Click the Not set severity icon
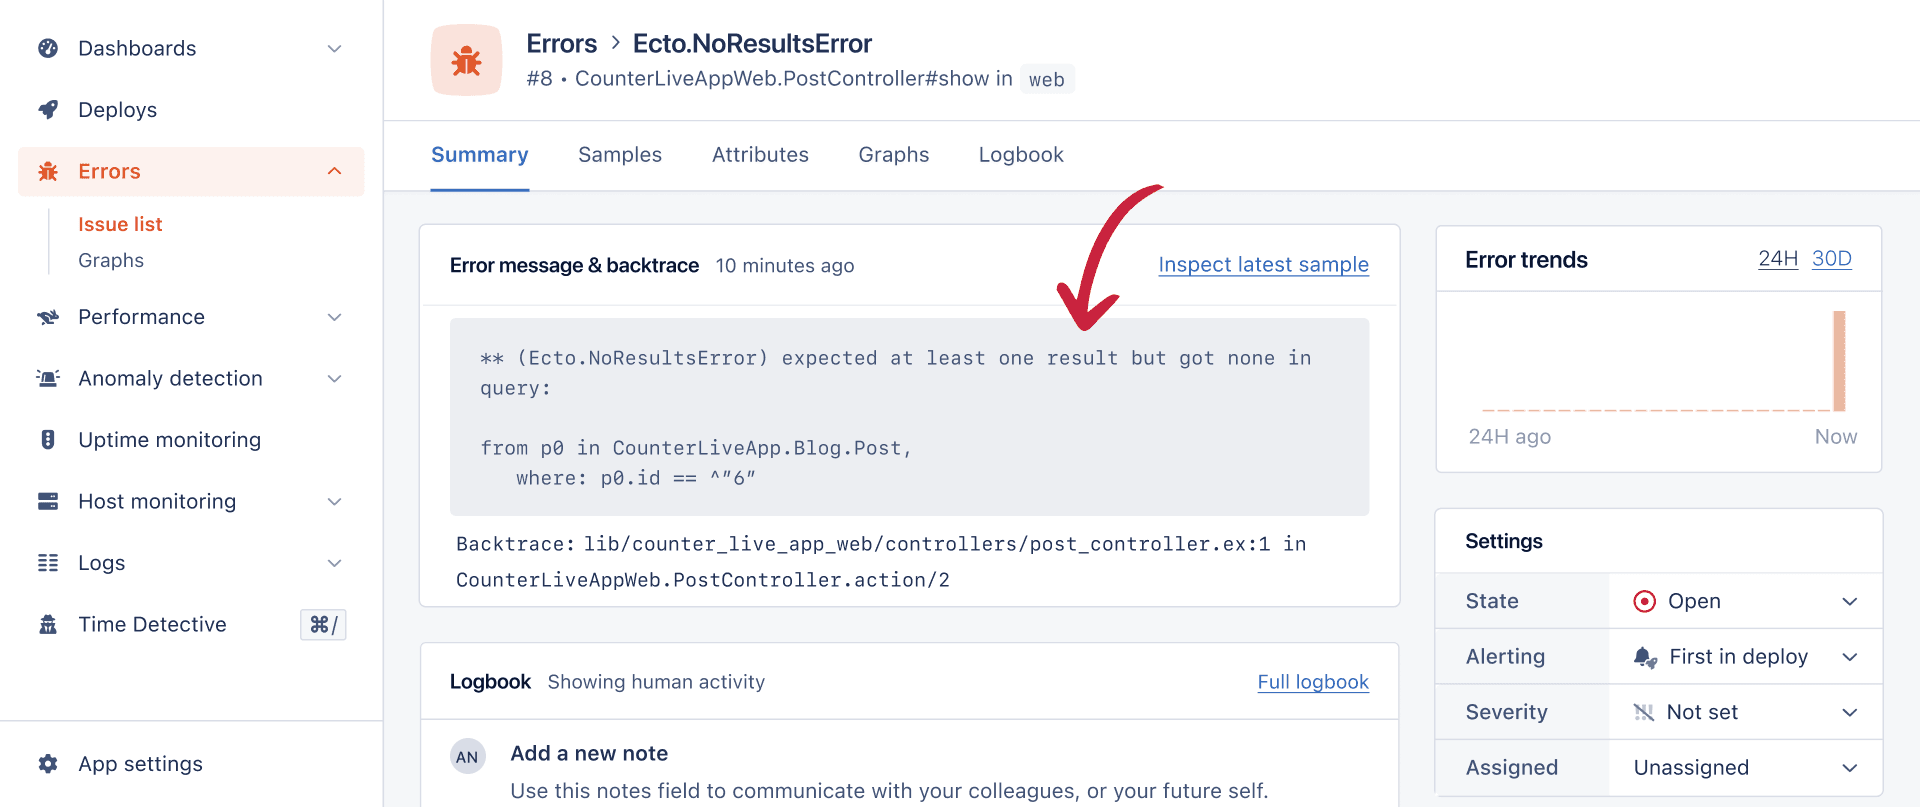The height and width of the screenshot is (807, 1920). pyautogui.click(x=1643, y=712)
